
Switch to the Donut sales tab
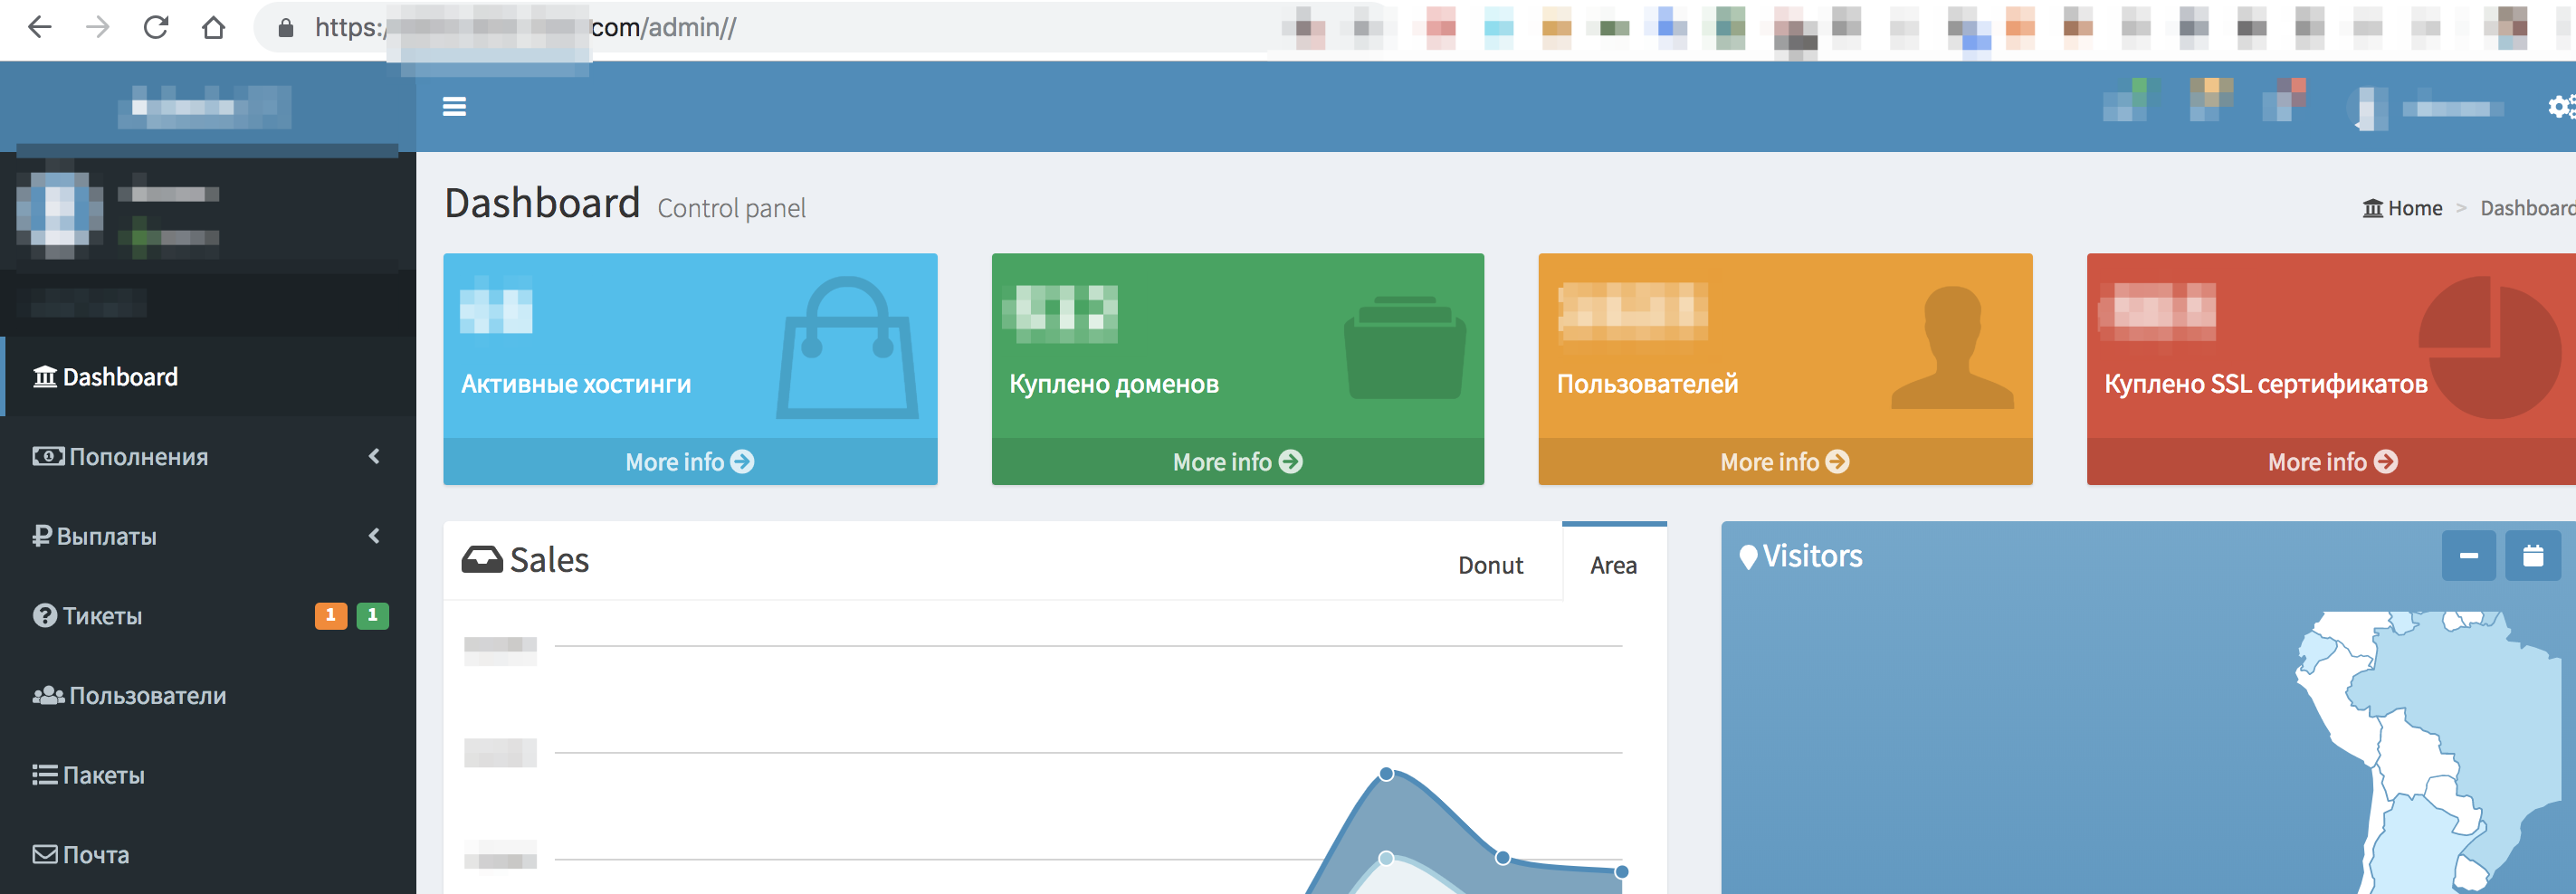(x=1490, y=566)
